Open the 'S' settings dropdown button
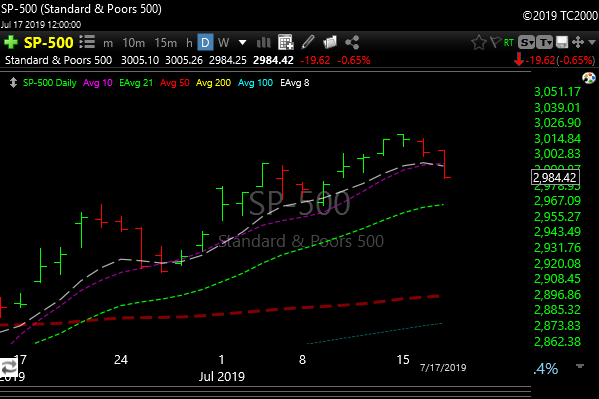 [526, 42]
